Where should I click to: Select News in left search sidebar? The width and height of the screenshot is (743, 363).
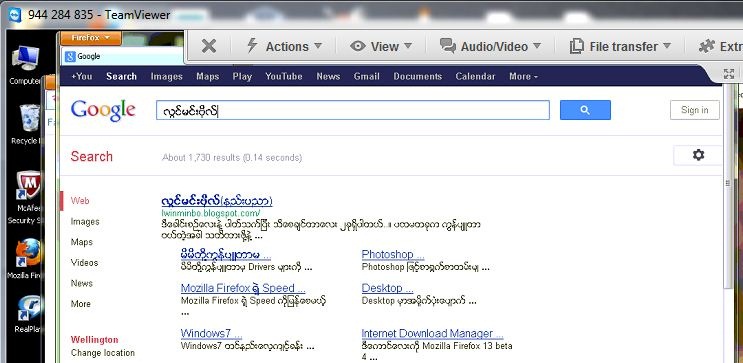tap(82, 283)
